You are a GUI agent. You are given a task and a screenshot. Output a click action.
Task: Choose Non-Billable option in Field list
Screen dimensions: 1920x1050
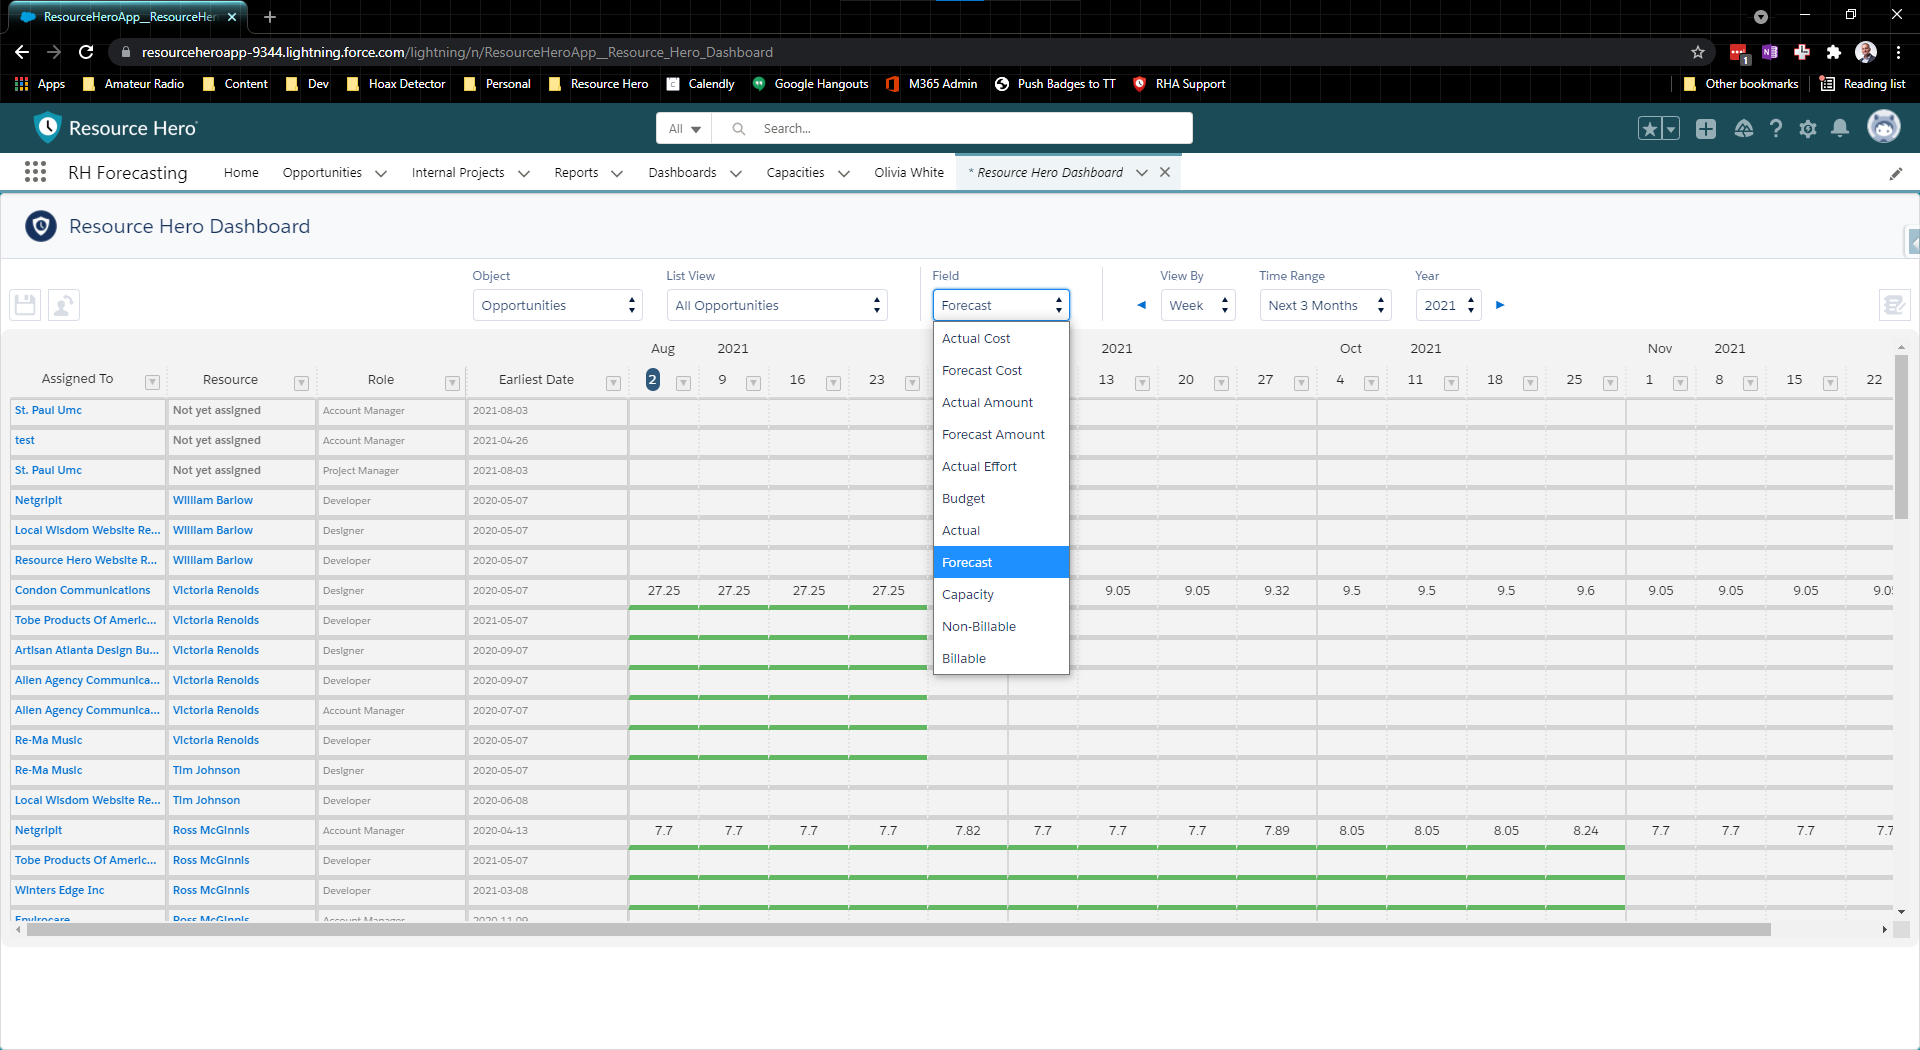click(x=1001, y=626)
